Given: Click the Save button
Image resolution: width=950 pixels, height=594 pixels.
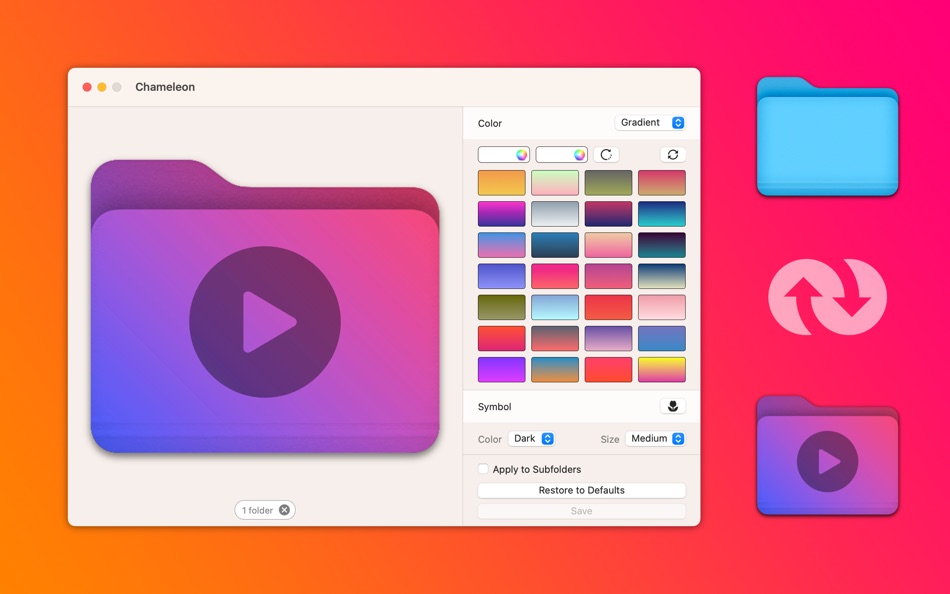Looking at the screenshot, I should pos(582,511).
